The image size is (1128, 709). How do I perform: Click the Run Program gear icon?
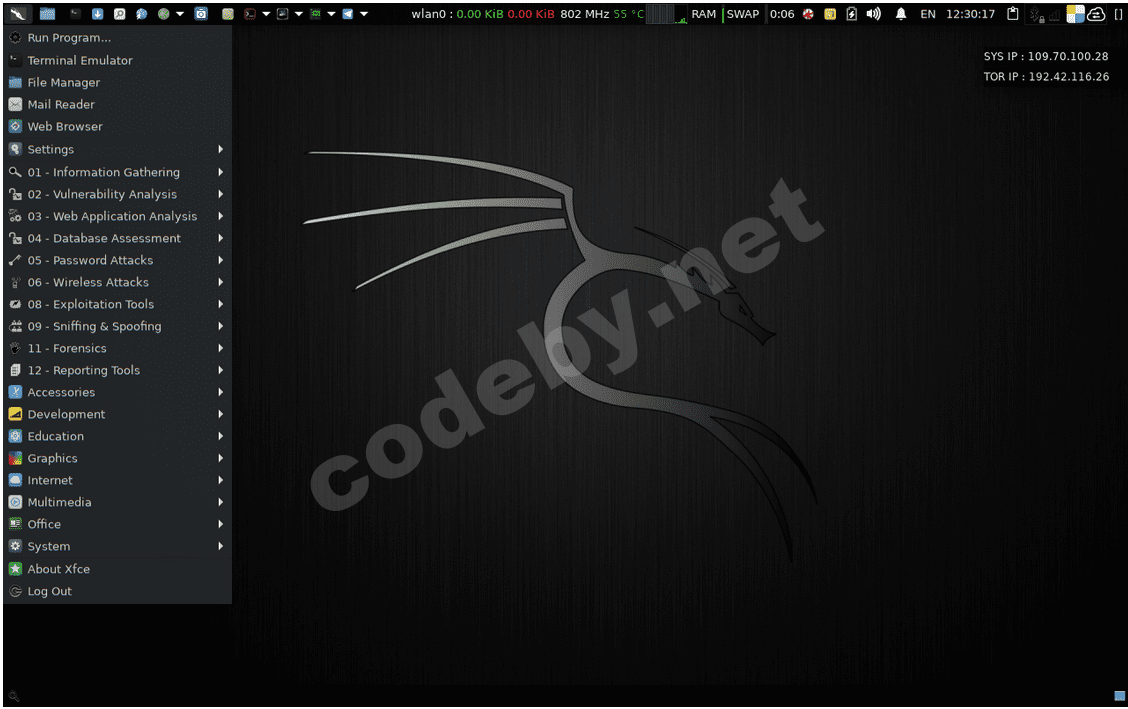click(15, 37)
